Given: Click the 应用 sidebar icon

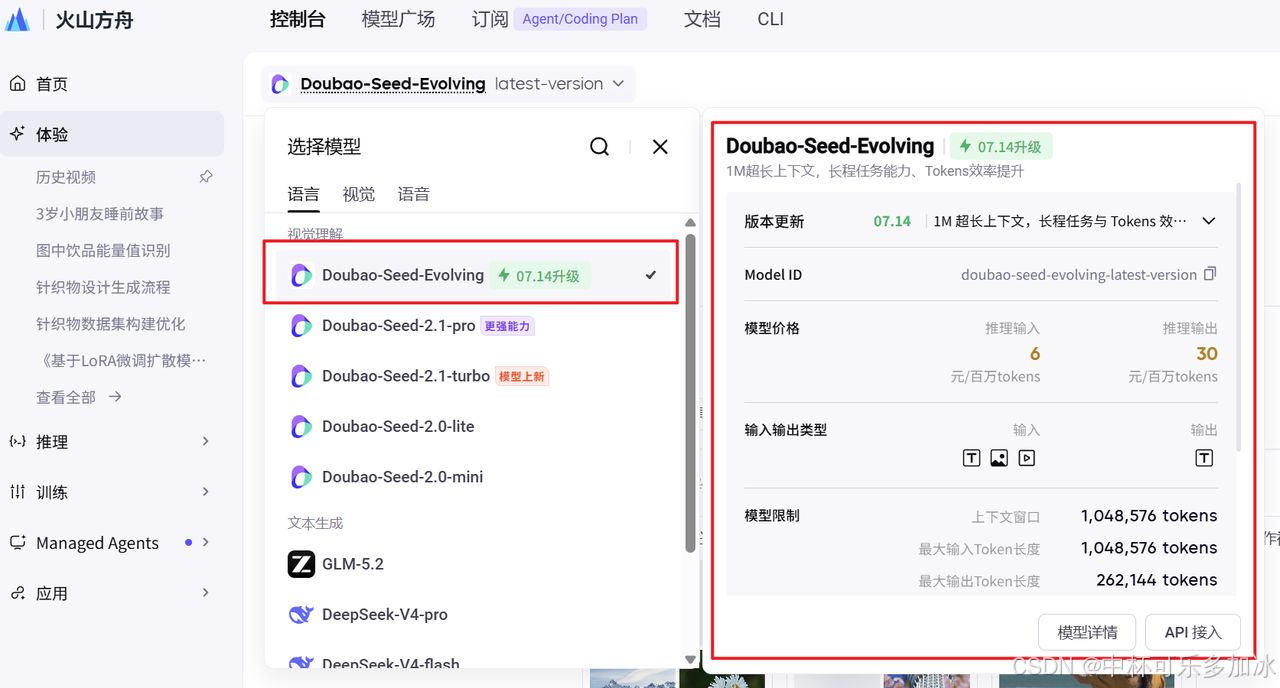Looking at the screenshot, I should point(17,593).
